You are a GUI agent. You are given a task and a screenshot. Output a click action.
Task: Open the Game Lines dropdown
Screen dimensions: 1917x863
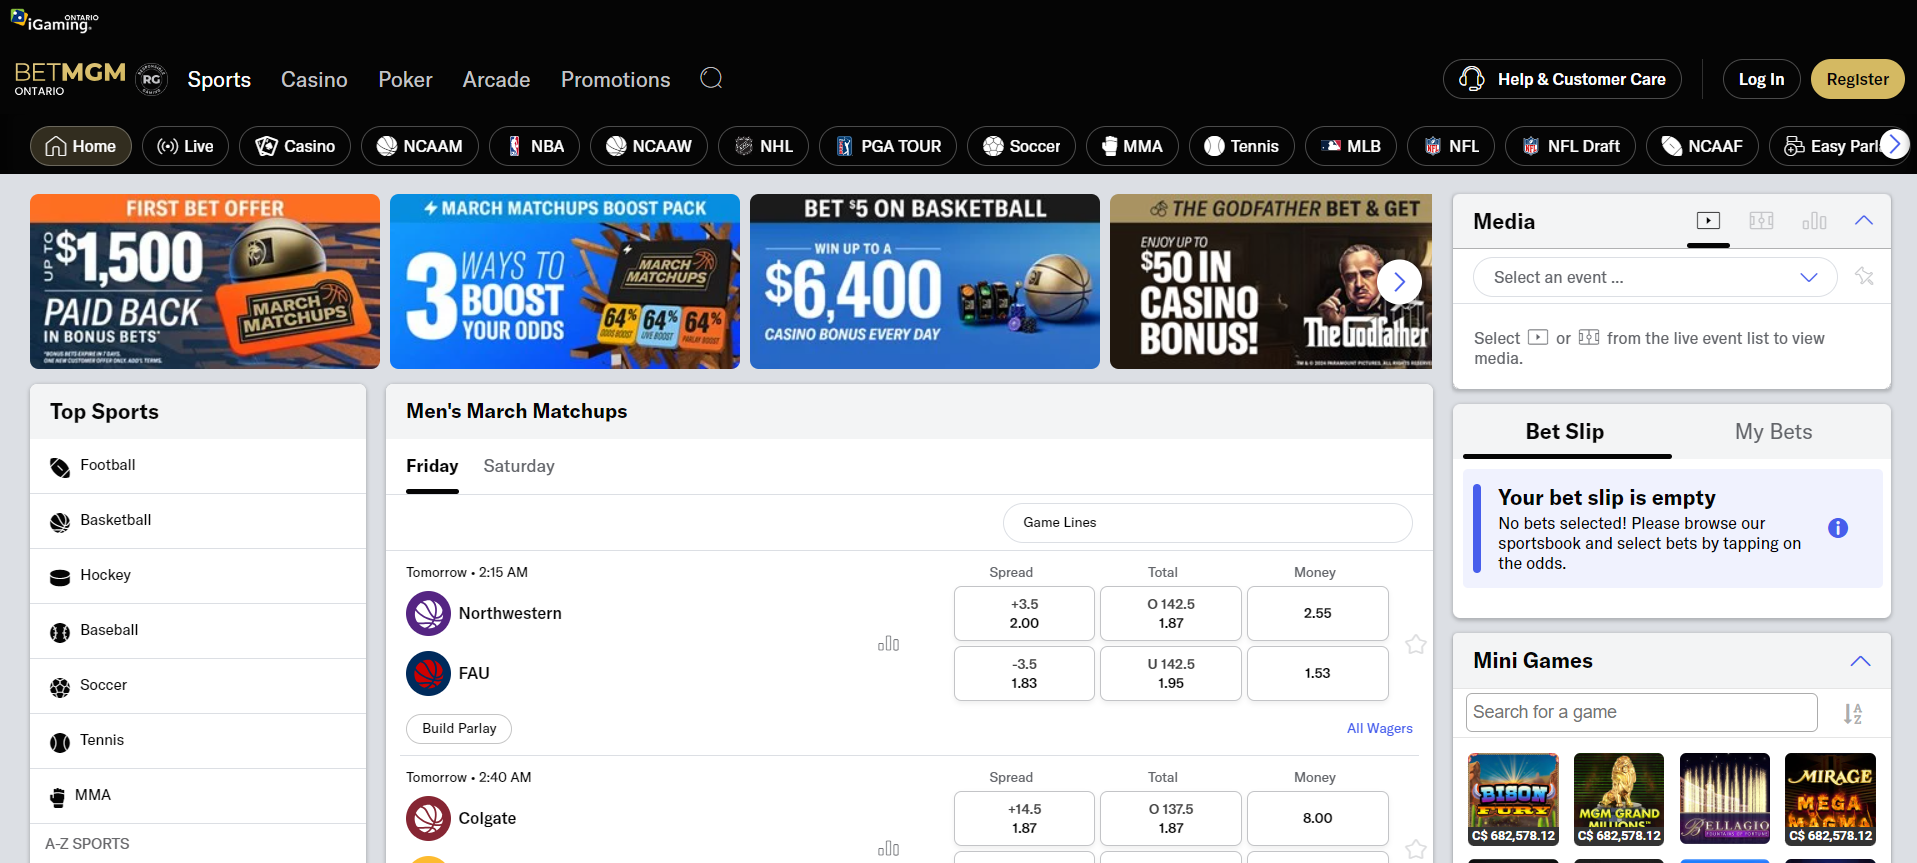click(1207, 522)
